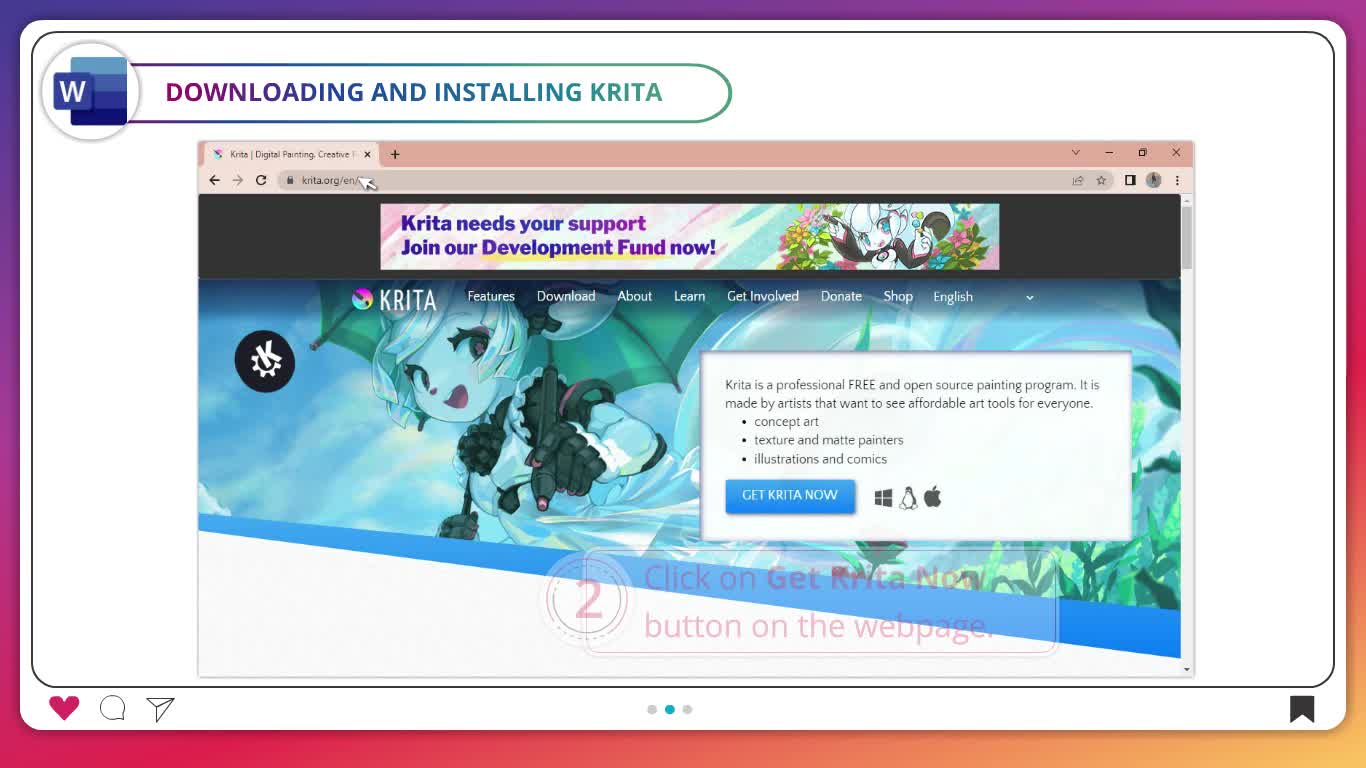The image size is (1366, 768).
Task: Click the paper plane share icon
Action: click(x=160, y=709)
